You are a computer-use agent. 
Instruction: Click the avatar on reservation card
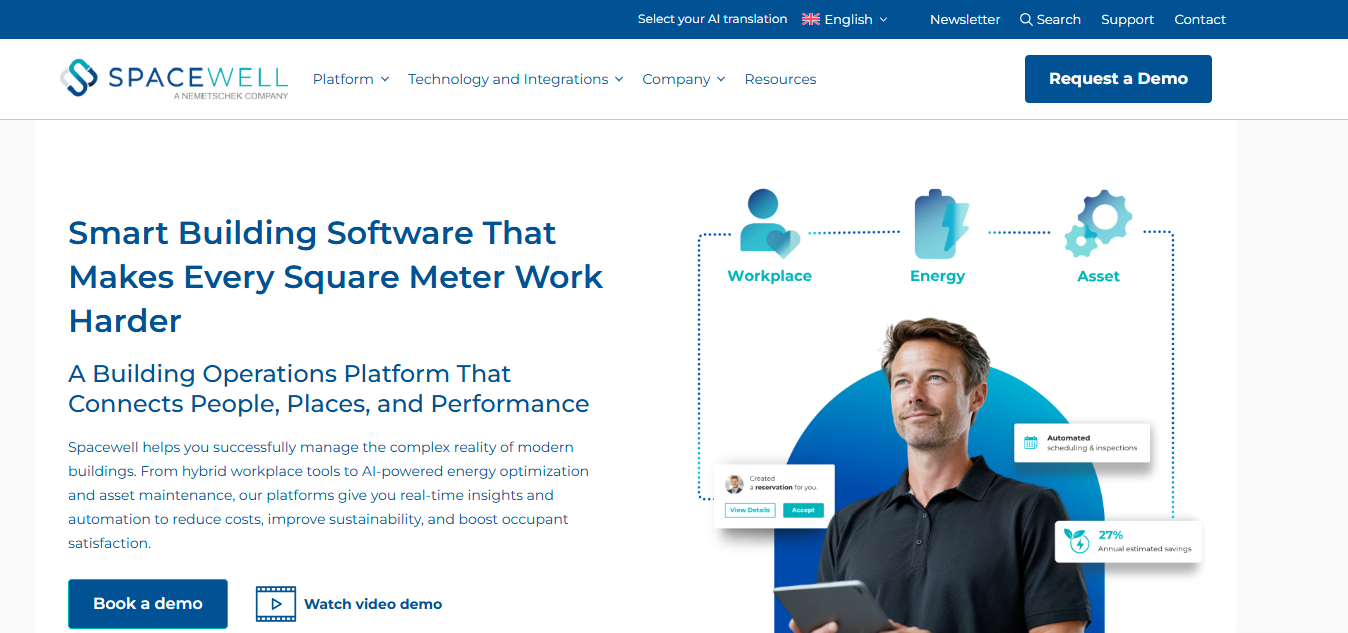click(x=735, y=484)
